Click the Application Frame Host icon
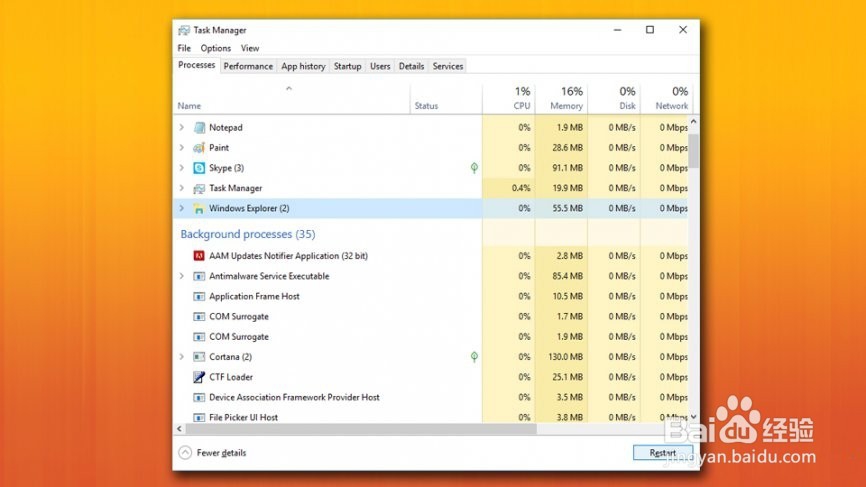The width and height of the screenshot is (866, 487). (199, 297)
